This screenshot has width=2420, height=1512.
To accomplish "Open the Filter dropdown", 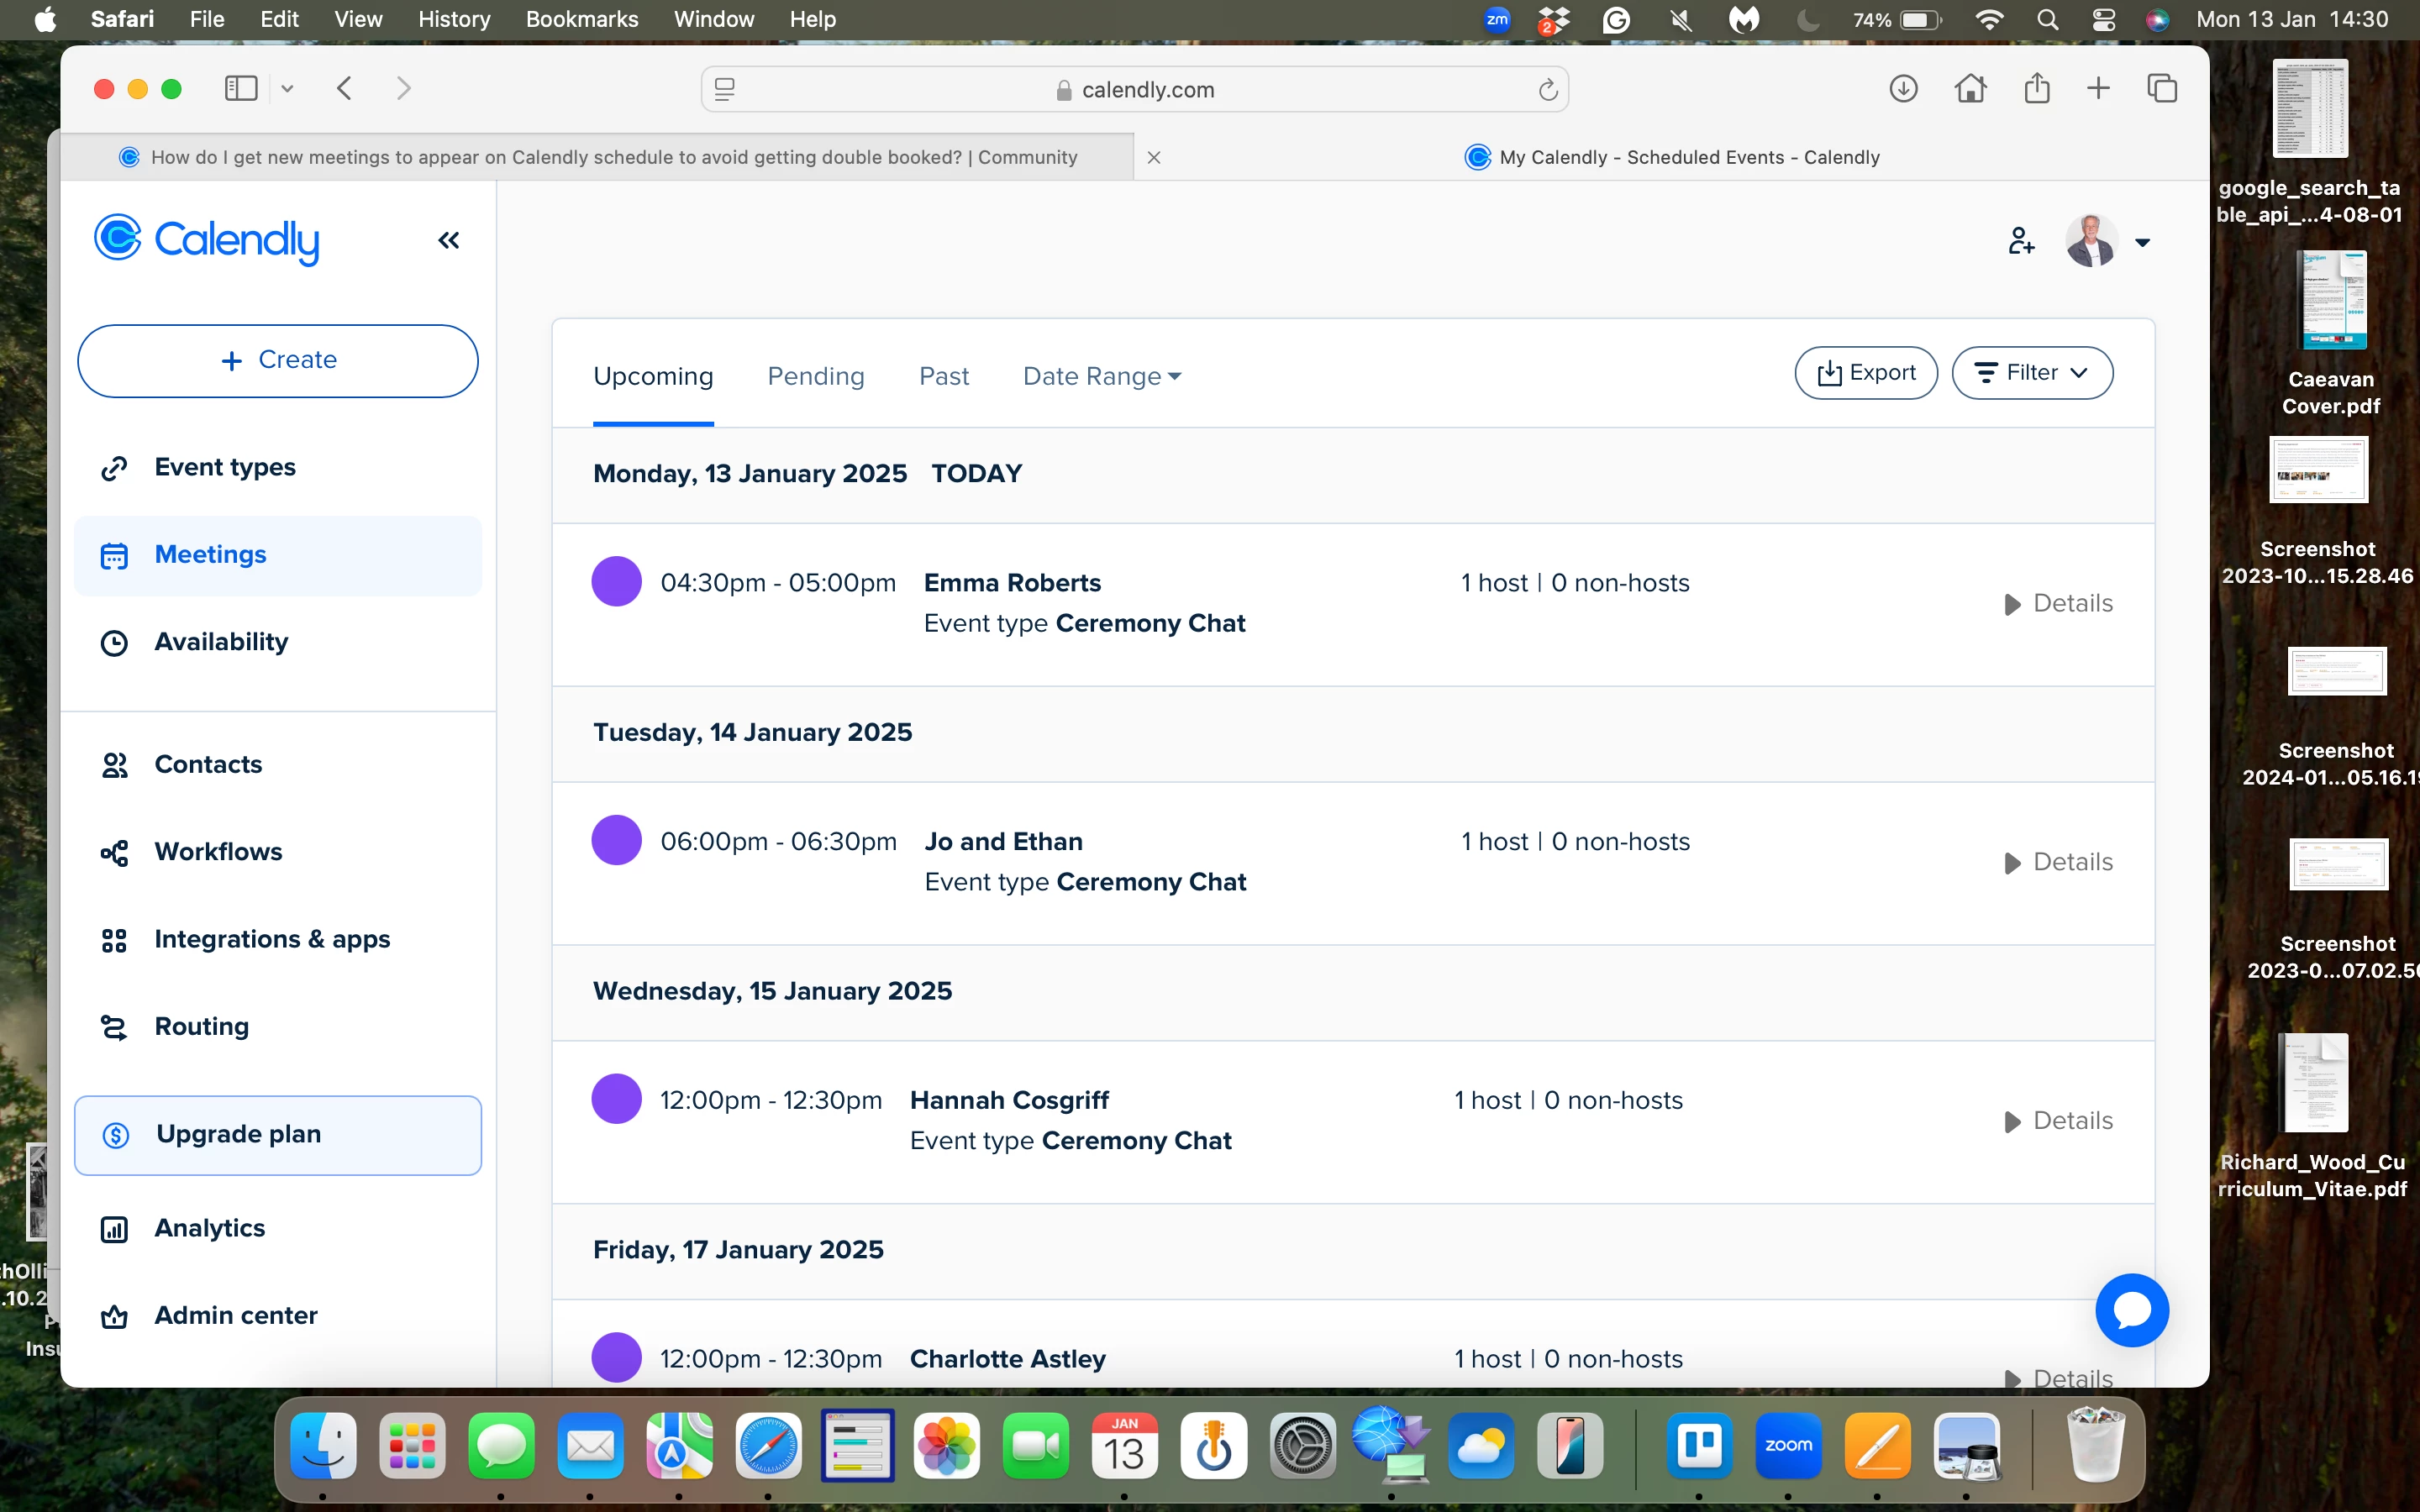I will [2031, 373].
